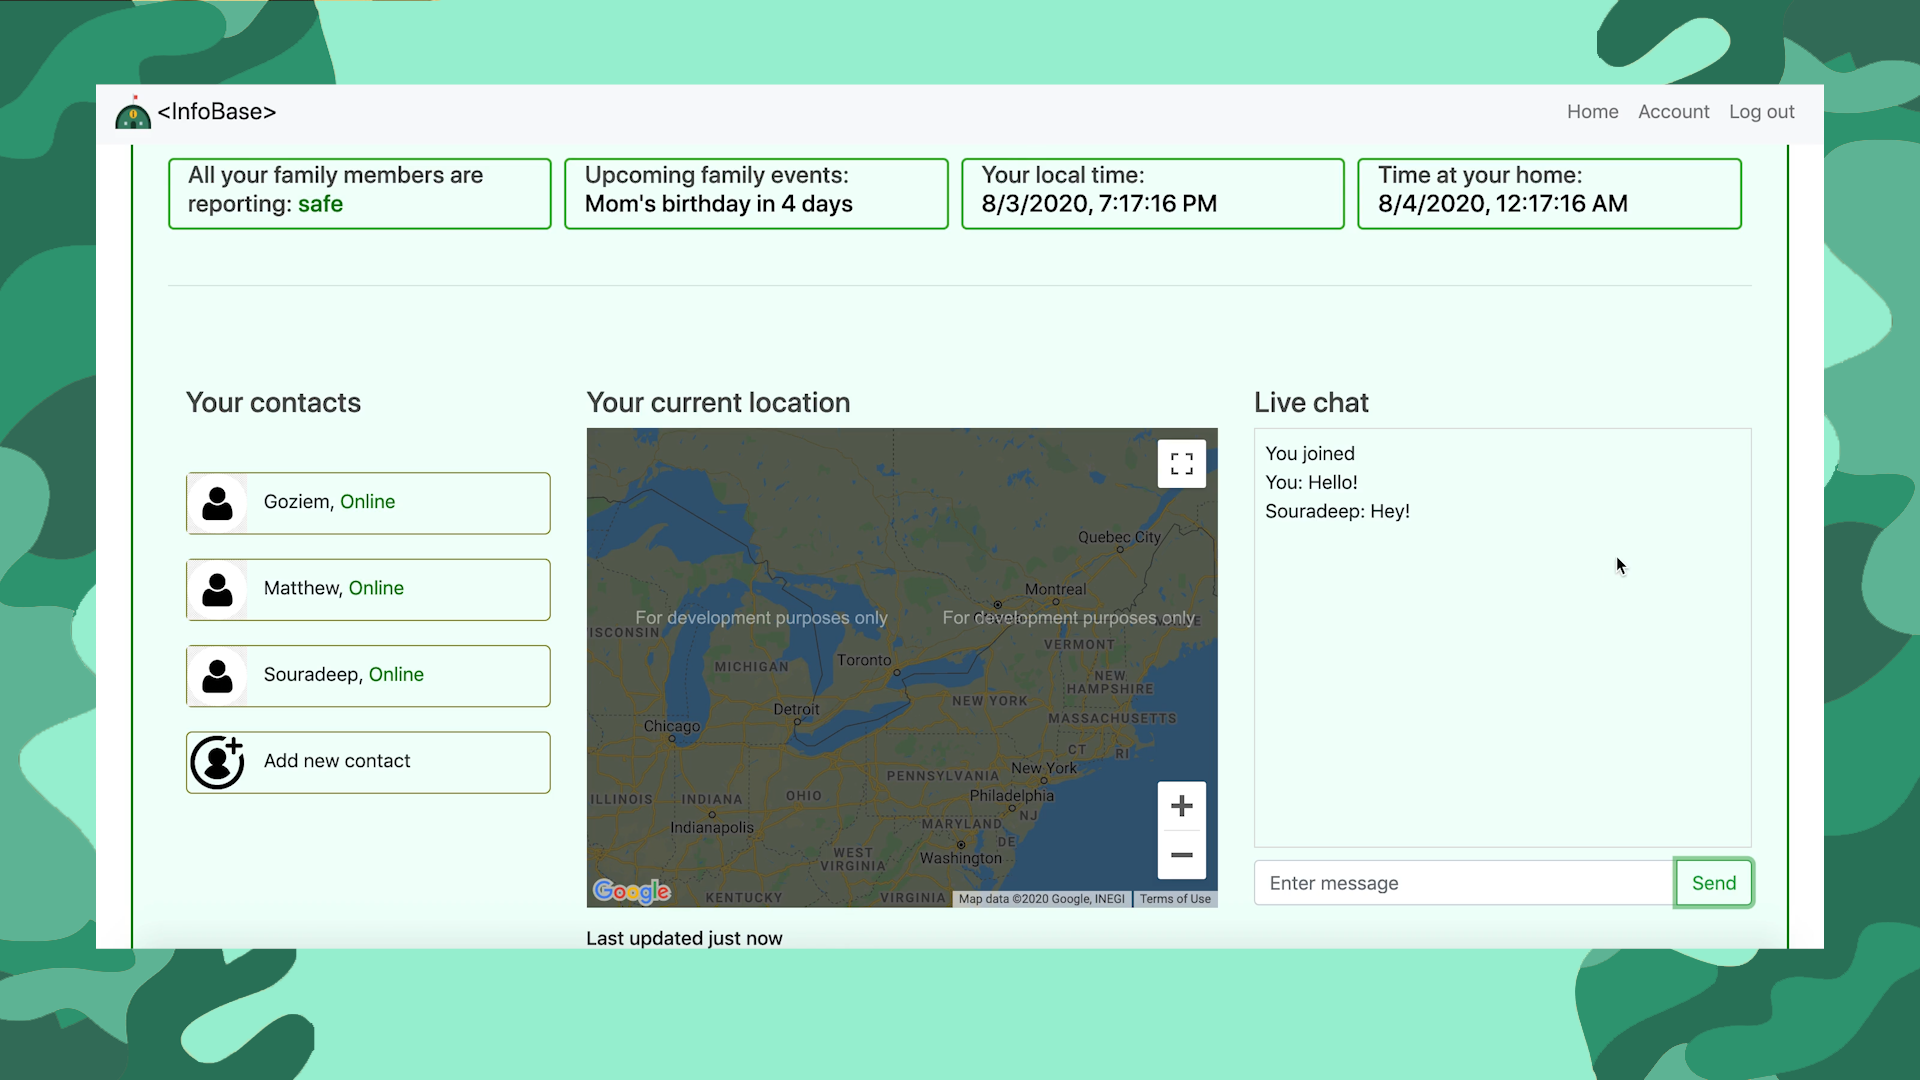
Task: Log out of InfoBase
Action: pyautogui.click(x=1761, y=112)
